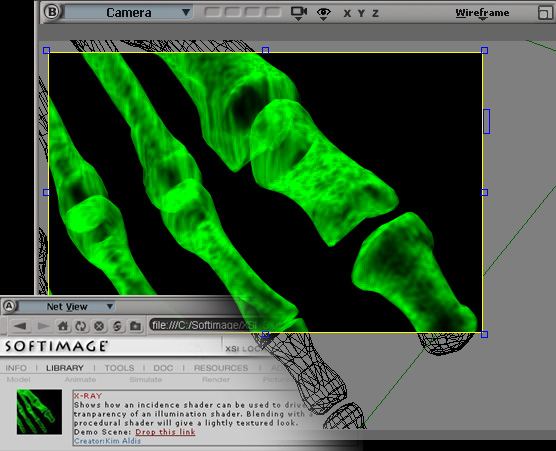Click the third memo camera slot
This screenshot has height=451, width=556.
[252, 12]
